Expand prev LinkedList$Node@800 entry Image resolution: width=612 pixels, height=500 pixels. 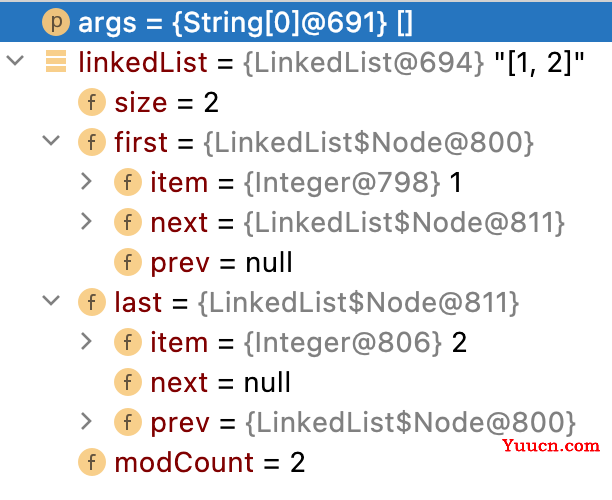pyautogui.click(x=86, y=422)
